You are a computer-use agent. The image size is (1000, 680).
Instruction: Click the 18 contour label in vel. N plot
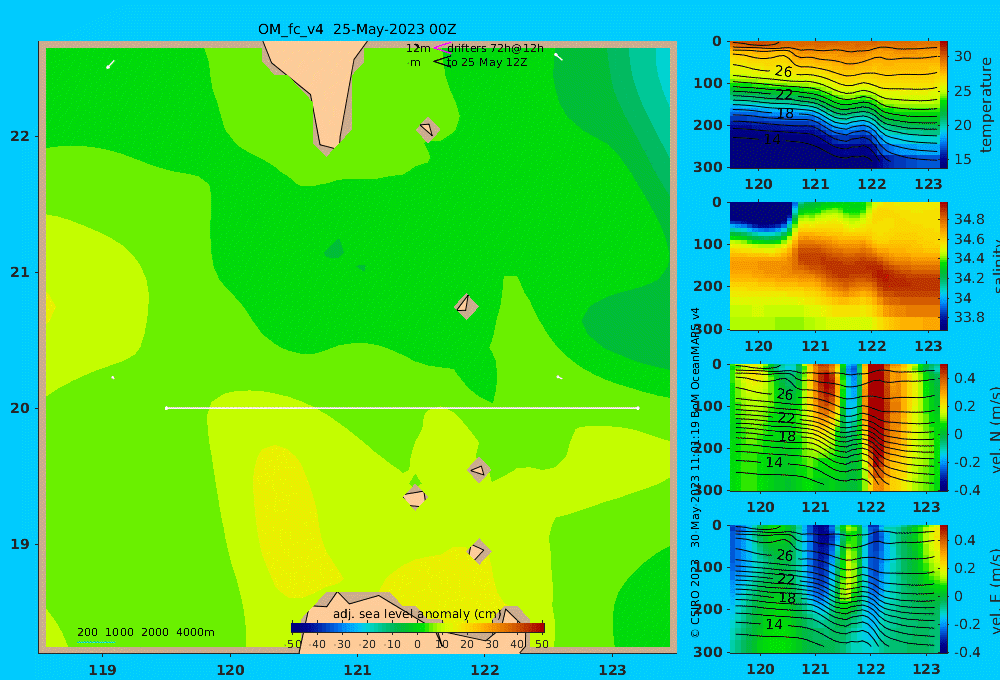pyautogui.click(x=787, y=437)
